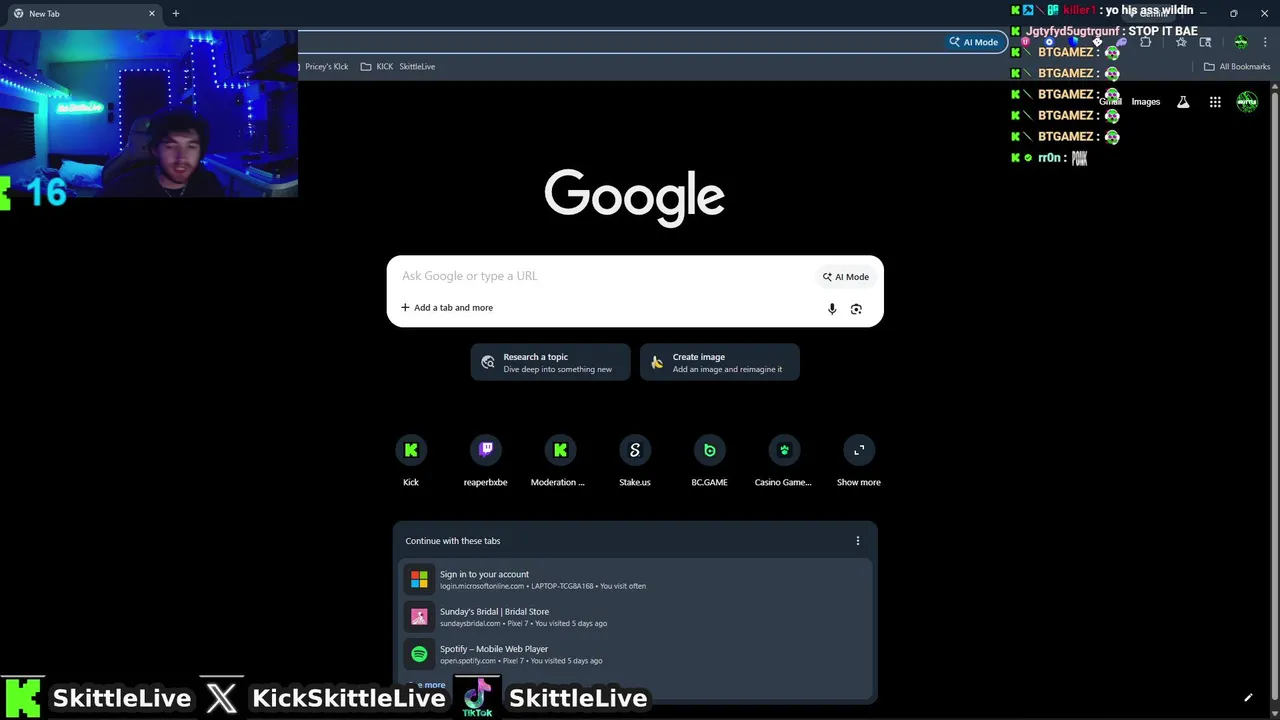The image size is (1280, 720).
Task: Click AI Mode in the address bar
Action: pyautogui.click(x=974, y=42)
